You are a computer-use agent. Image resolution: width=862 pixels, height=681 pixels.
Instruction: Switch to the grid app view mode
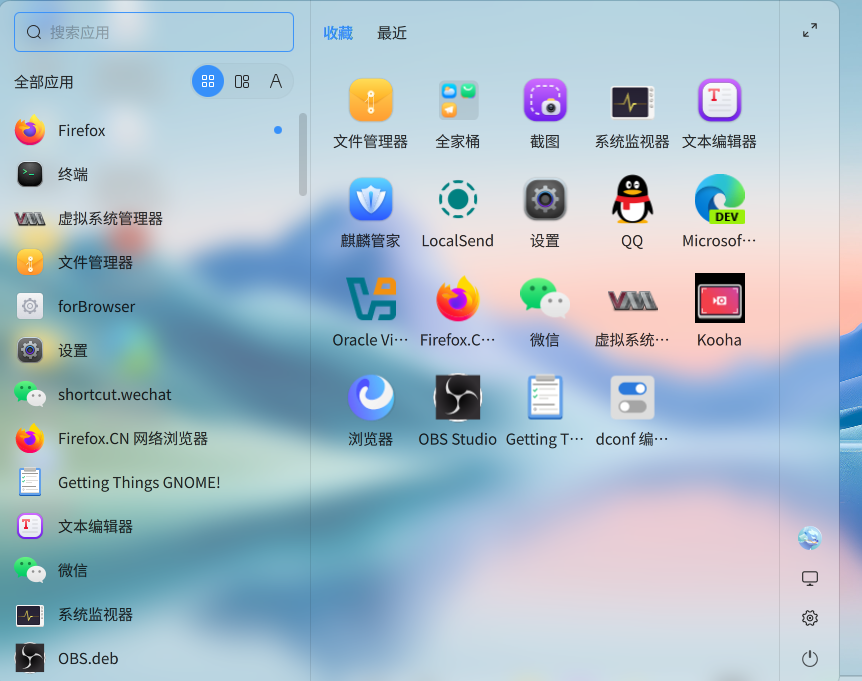click(208, 81)
